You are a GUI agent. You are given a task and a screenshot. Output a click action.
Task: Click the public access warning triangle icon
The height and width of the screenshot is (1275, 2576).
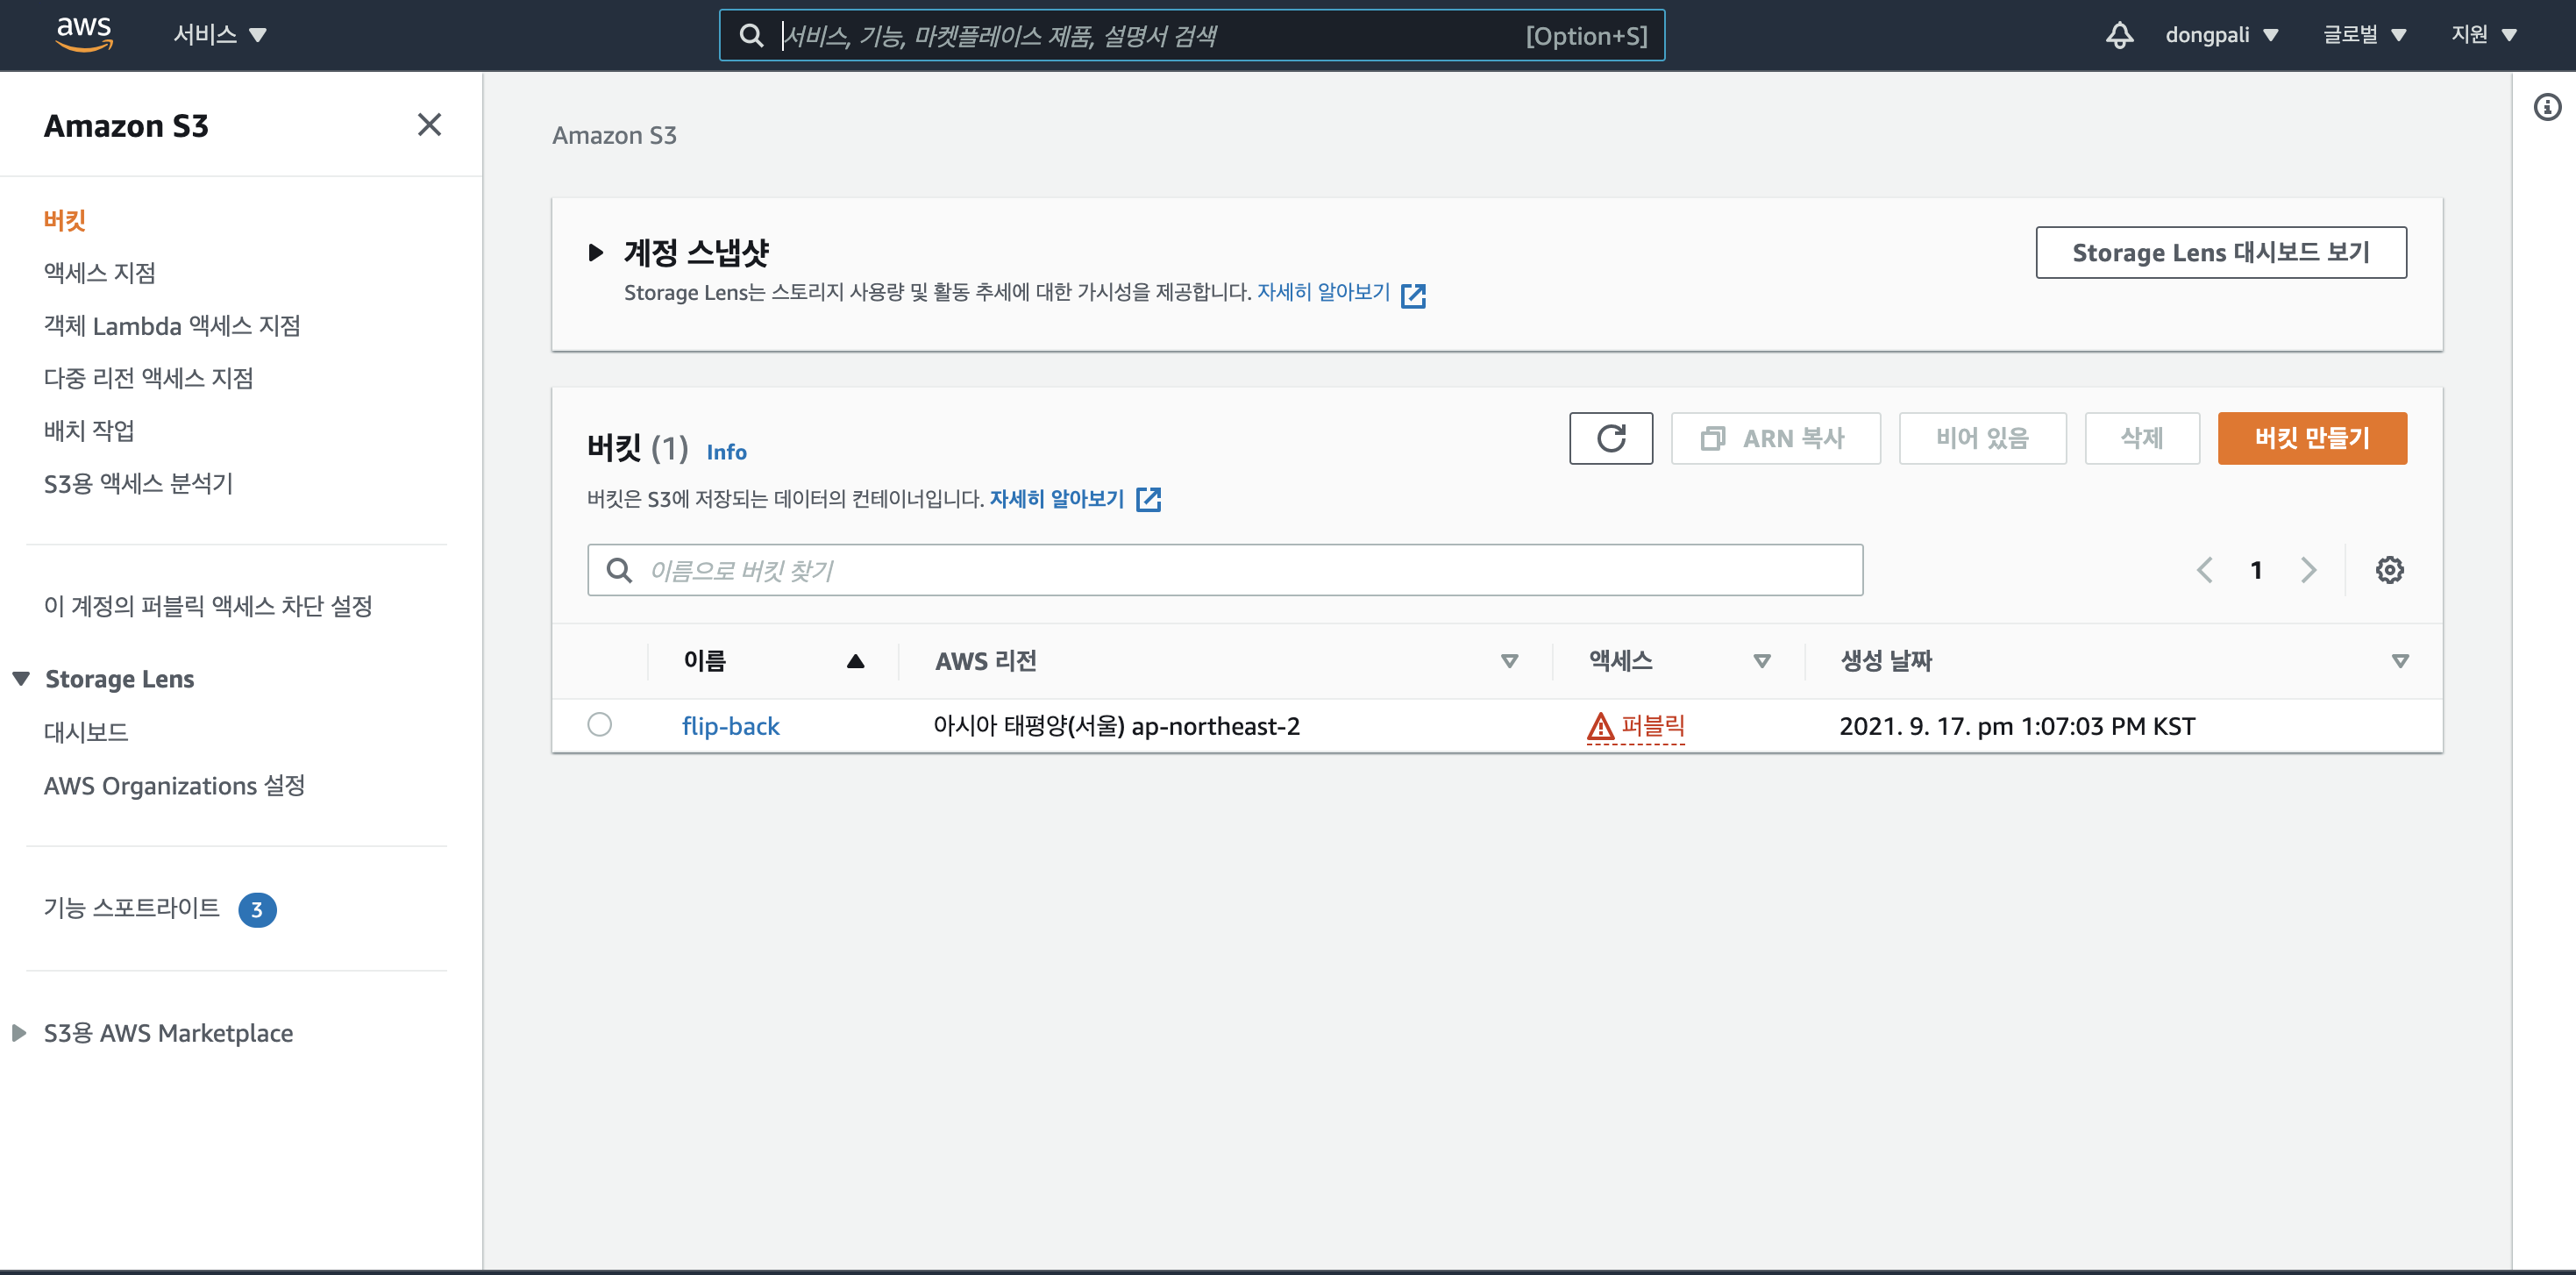(1600, 726)
